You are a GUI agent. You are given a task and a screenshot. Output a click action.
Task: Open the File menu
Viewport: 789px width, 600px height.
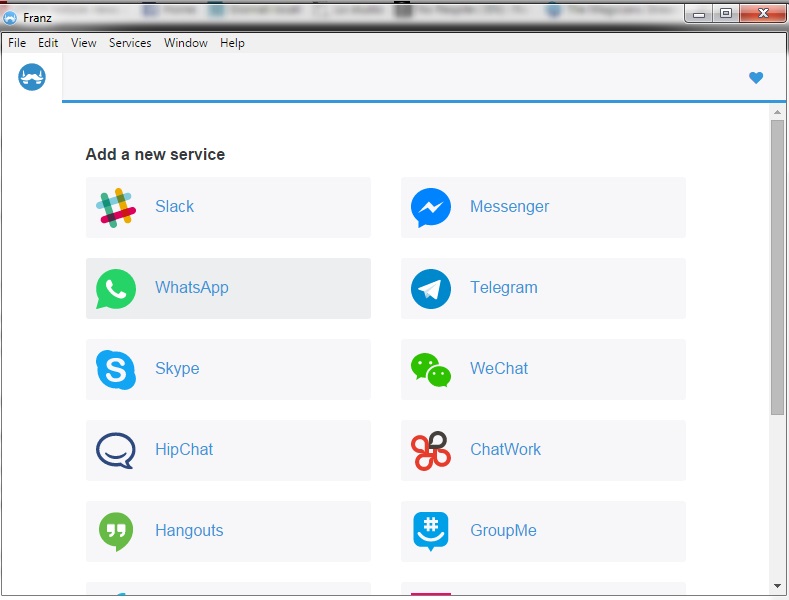[x=17, y=43]
